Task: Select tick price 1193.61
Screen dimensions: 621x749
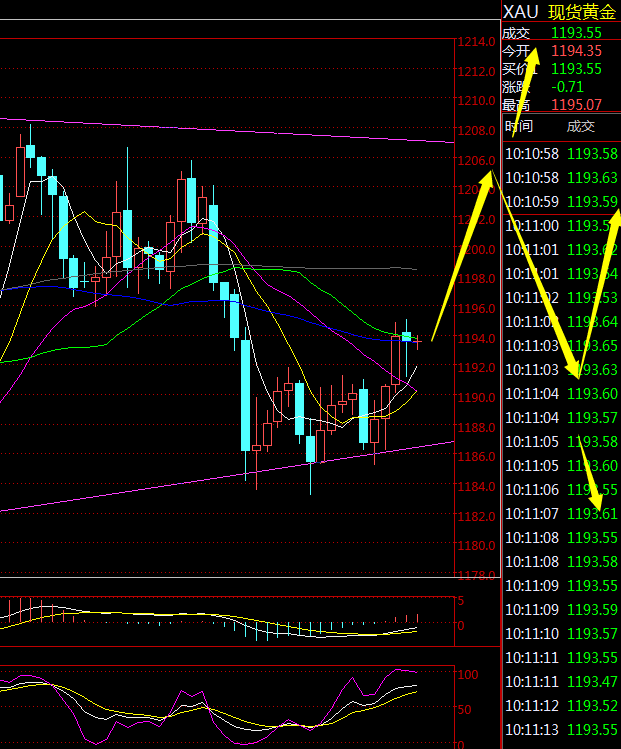Action: click(x=592, y=514)
